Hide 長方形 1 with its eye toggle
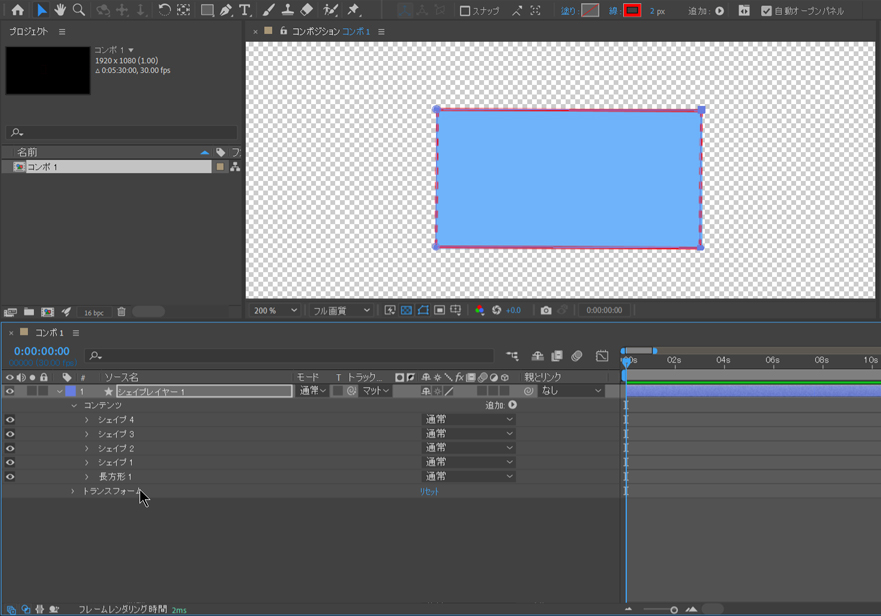 point(10,477)
